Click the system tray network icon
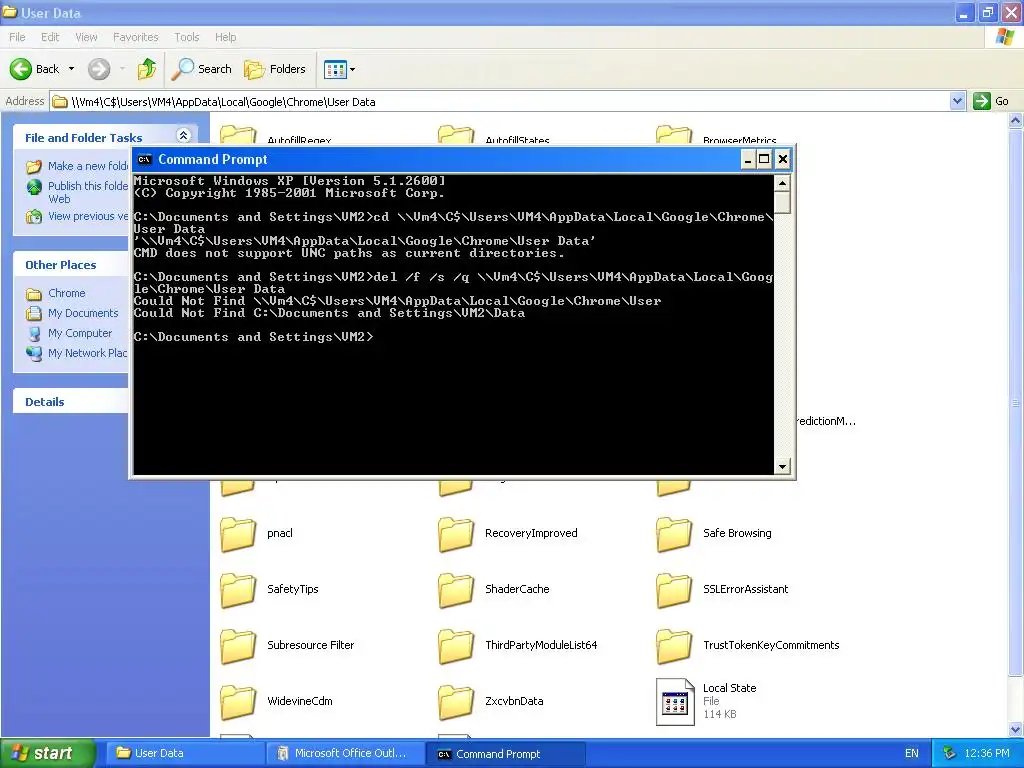This screenshot has height=768, width=1024. click(x=949, y=754)
